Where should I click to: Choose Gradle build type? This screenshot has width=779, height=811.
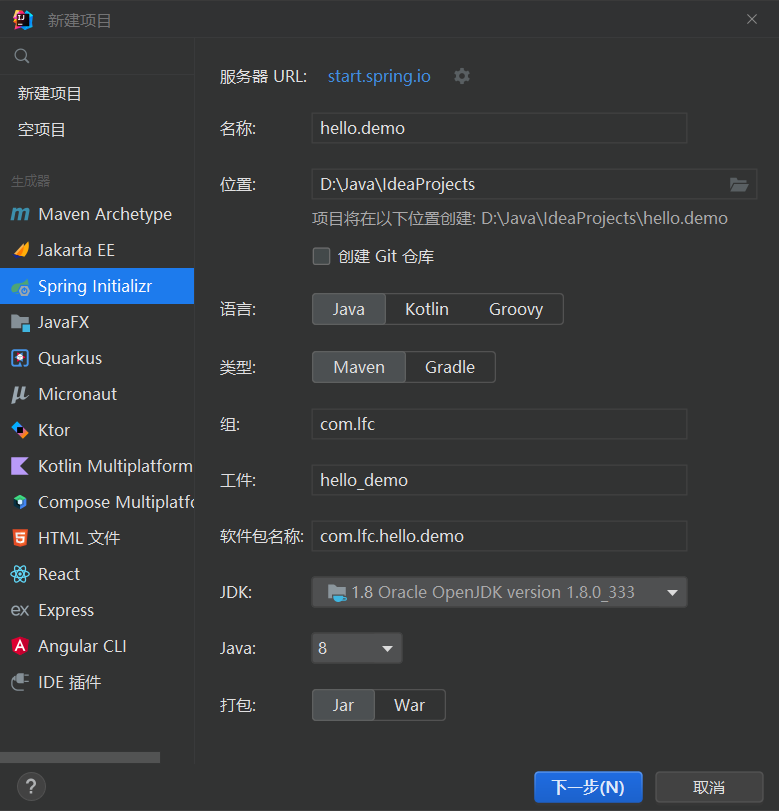(450, 367)
